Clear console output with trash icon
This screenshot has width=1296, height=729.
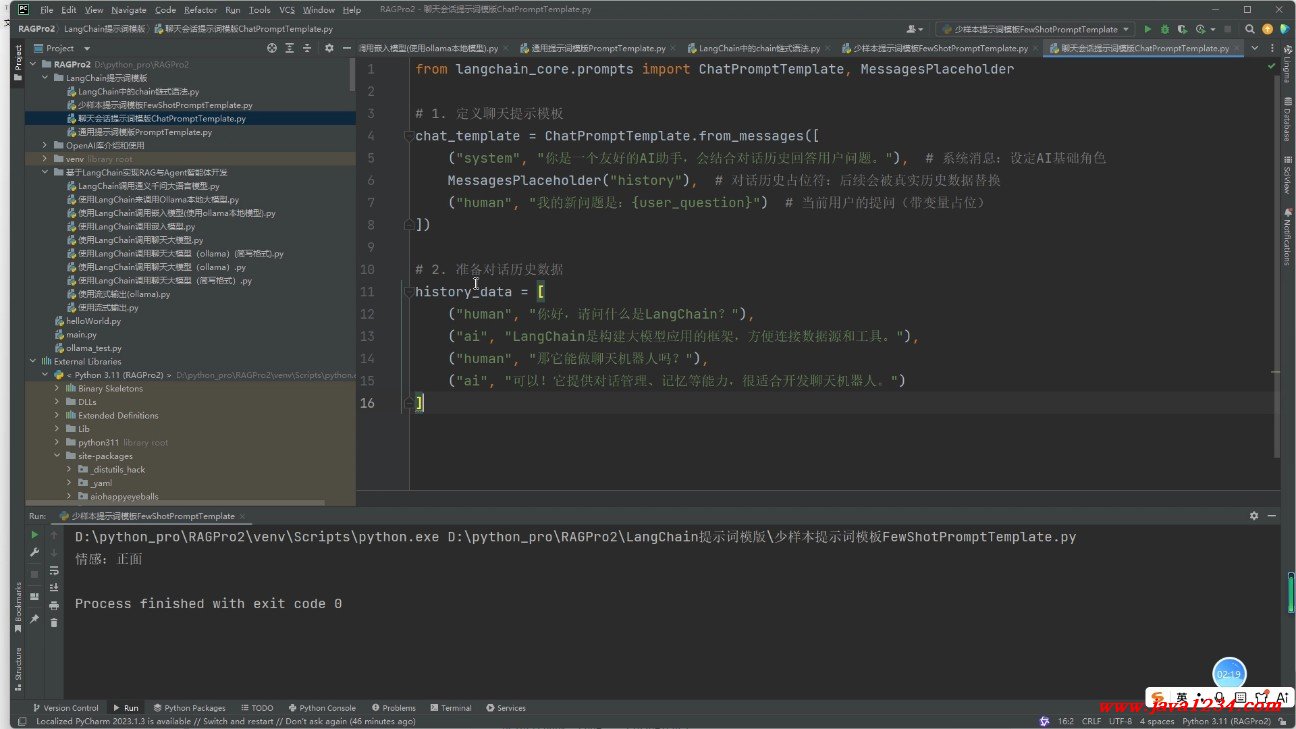click(54, 622)
